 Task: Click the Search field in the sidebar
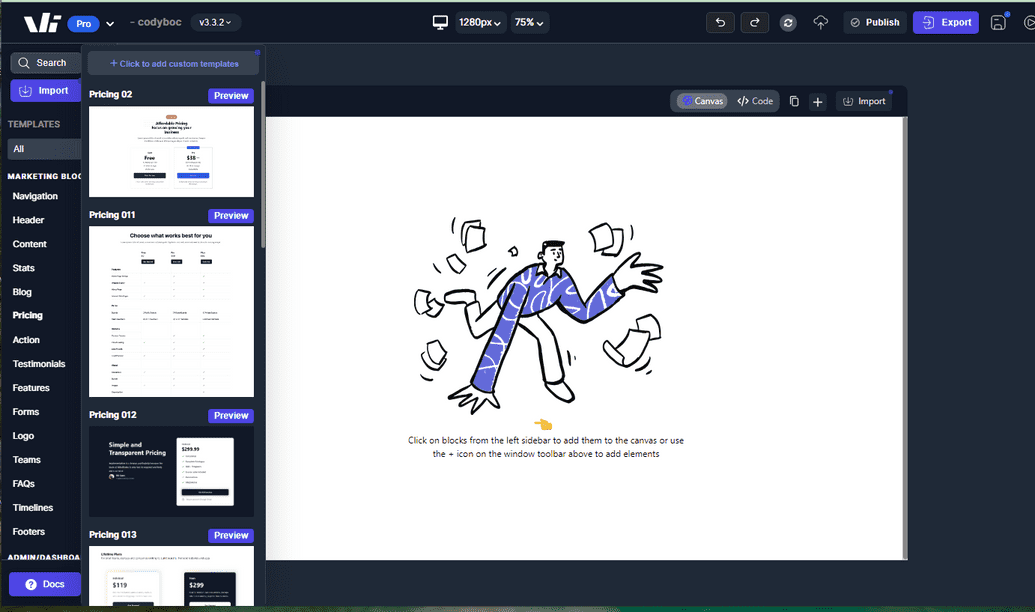[46, 63]
